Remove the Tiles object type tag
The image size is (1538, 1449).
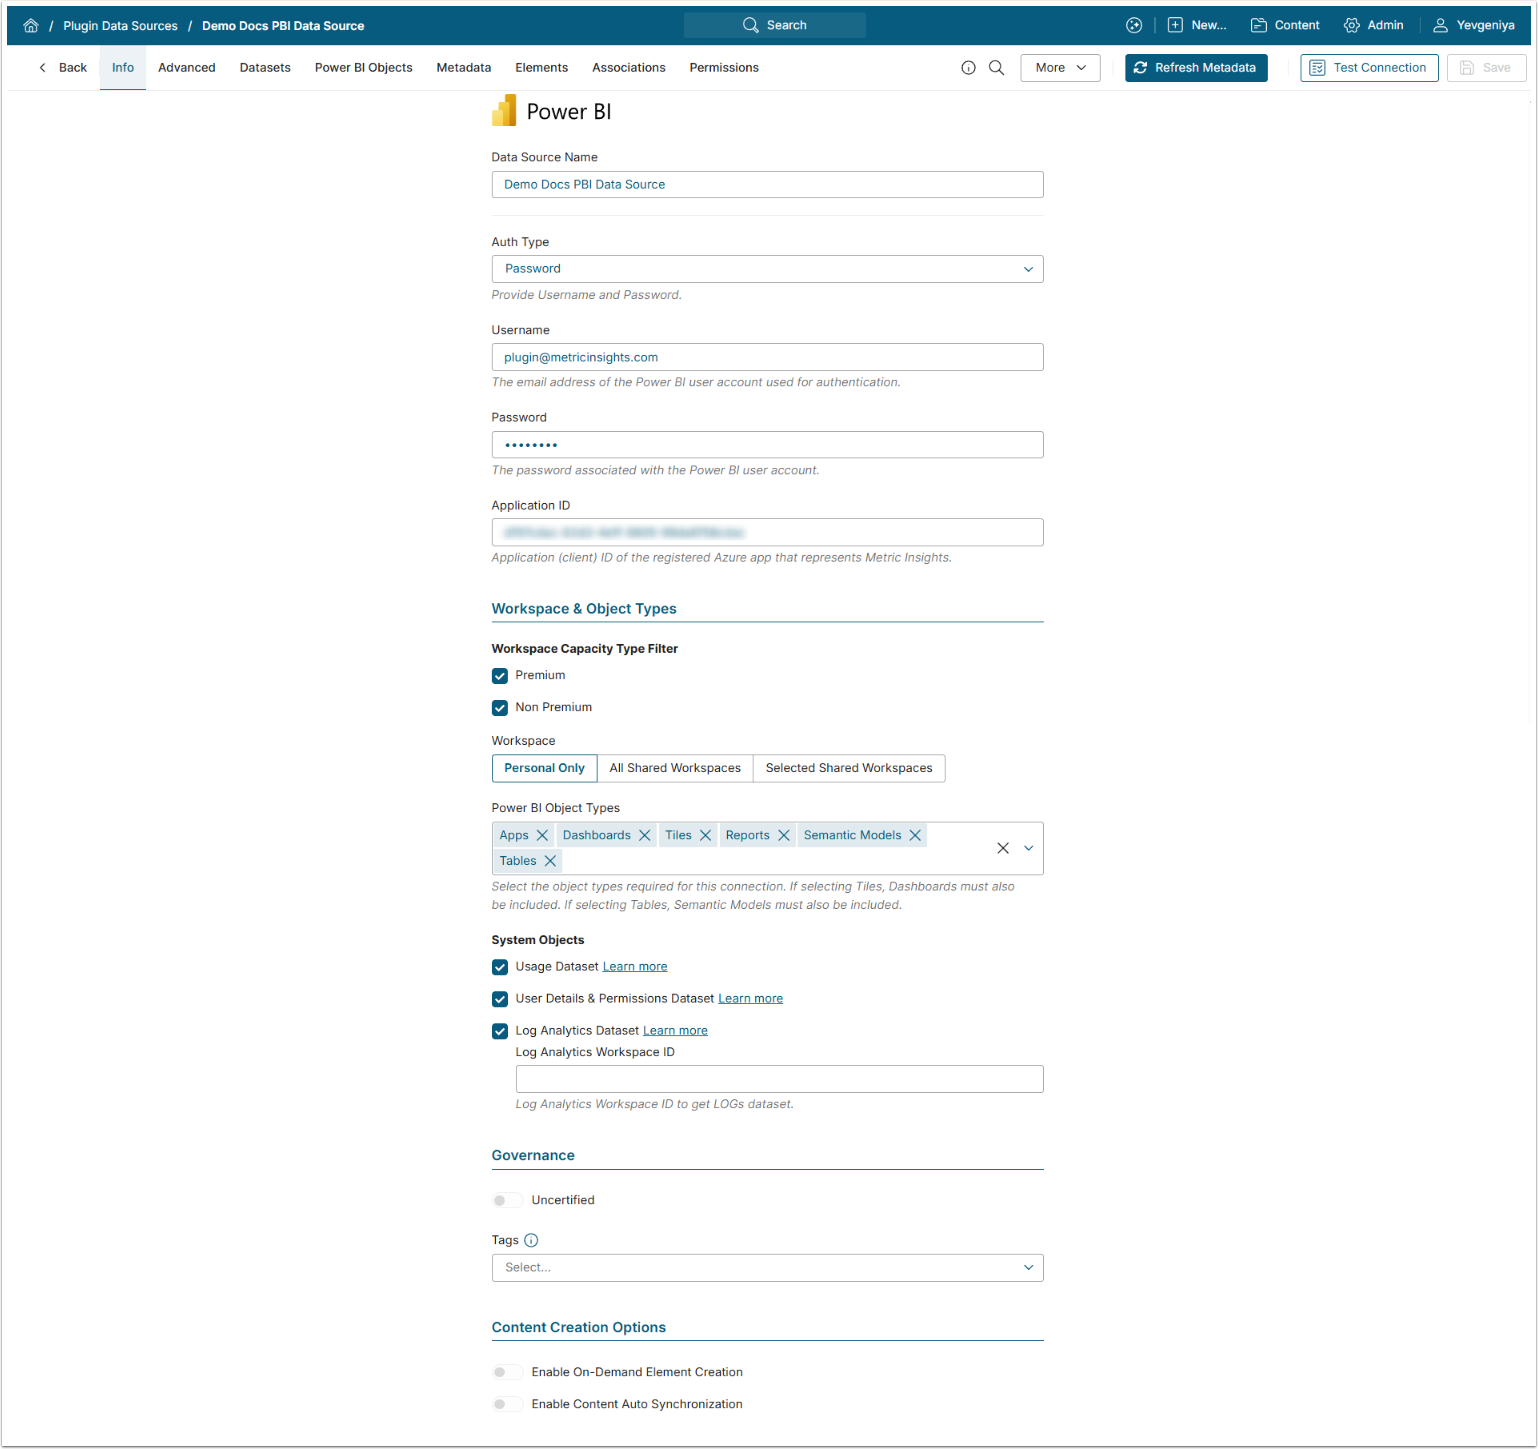(x=706, y=836)
